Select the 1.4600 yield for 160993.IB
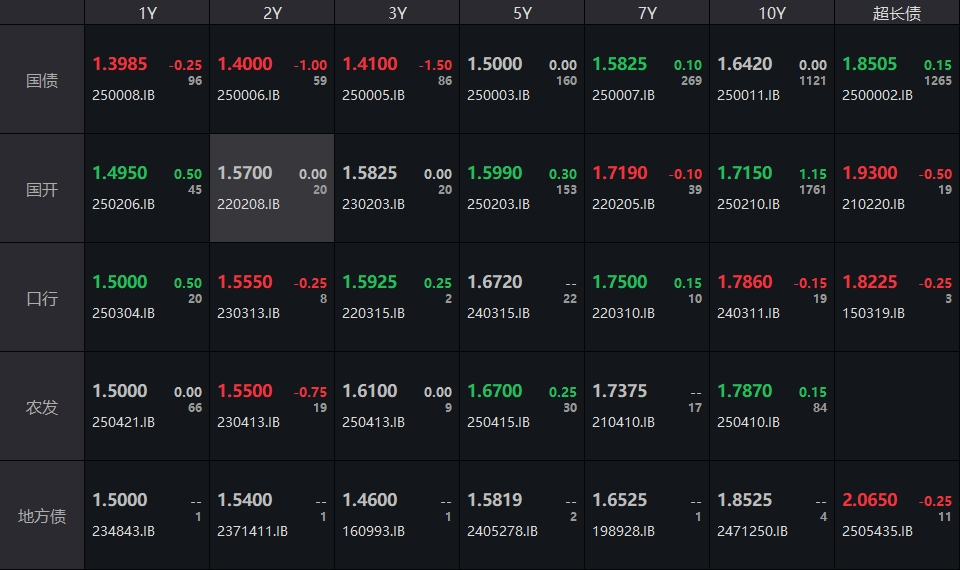960x570 pixels. tap(370, 500)
